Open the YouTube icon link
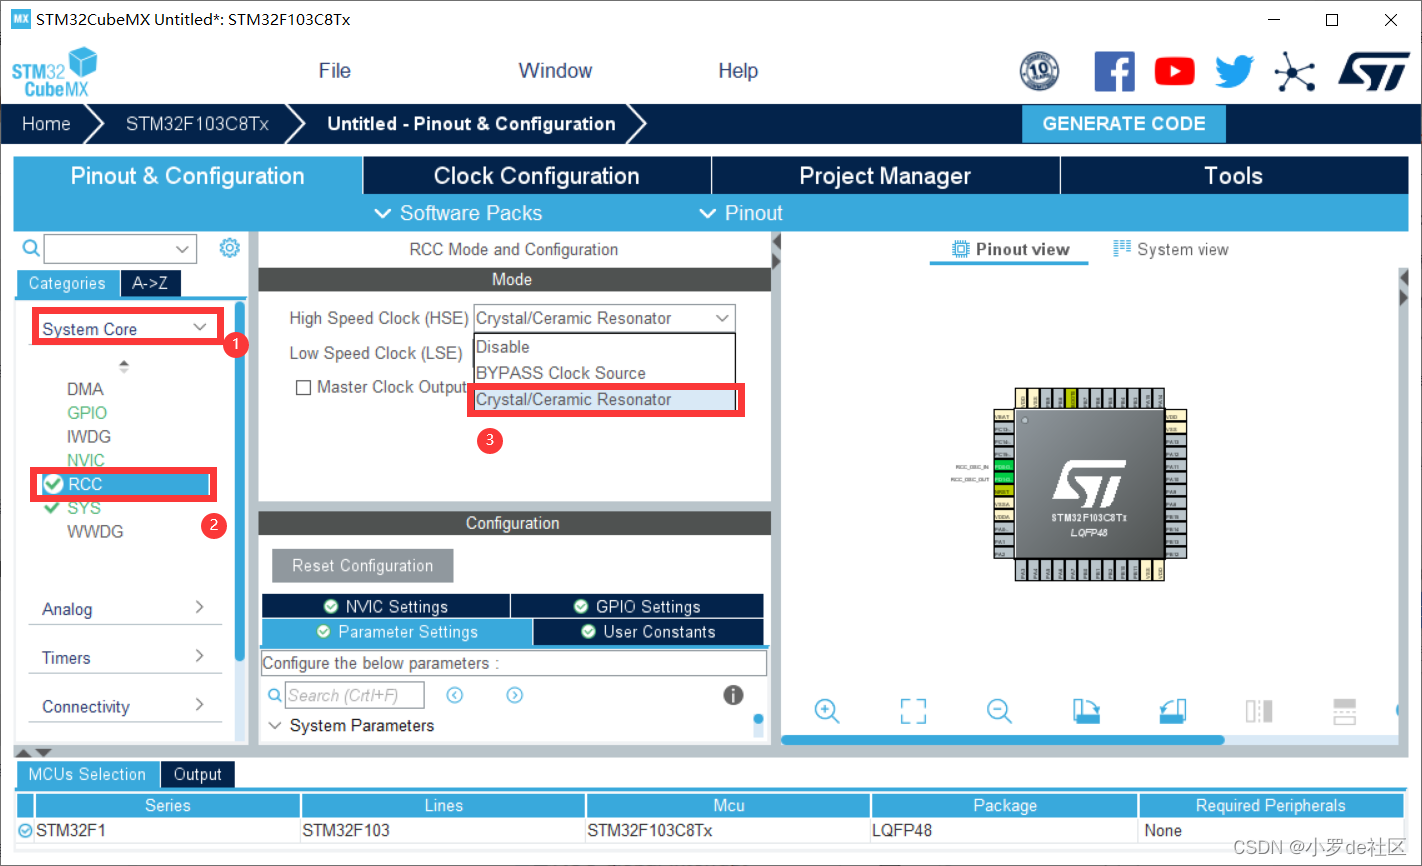 coord(1174,72)
